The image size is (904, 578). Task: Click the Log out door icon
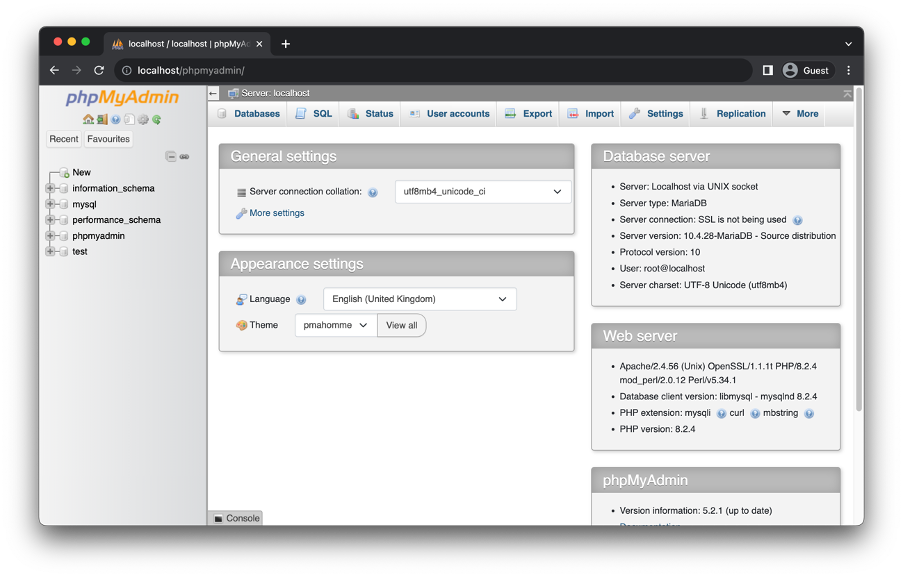point(102,119)
